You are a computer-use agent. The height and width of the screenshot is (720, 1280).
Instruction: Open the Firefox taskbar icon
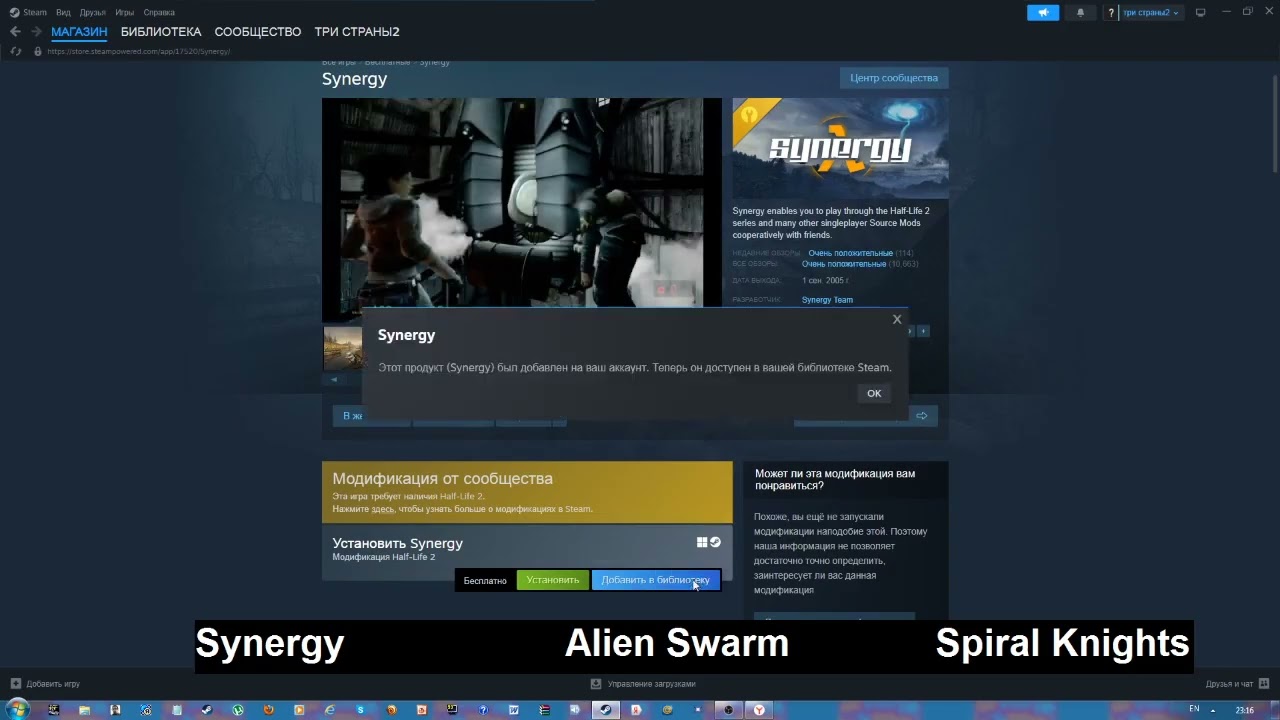(x=268, y=710)
